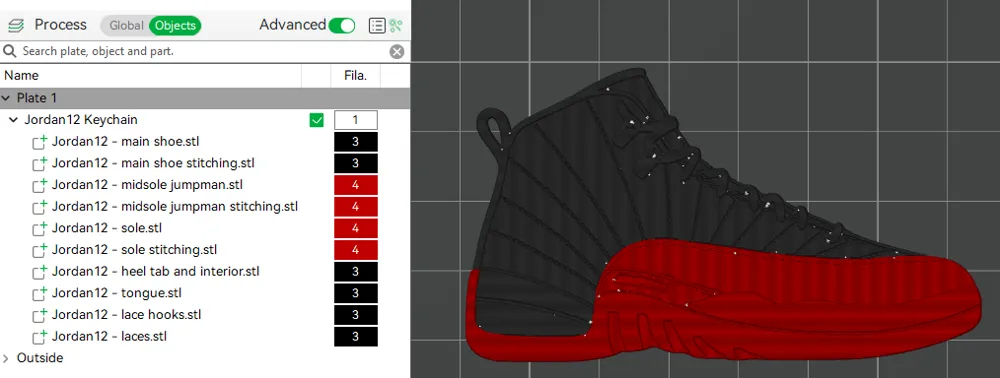Click part icon beside sole stitching.stl
This screenshot has width=1000, height=378.
pyautogui.click(x=40, y=250)
